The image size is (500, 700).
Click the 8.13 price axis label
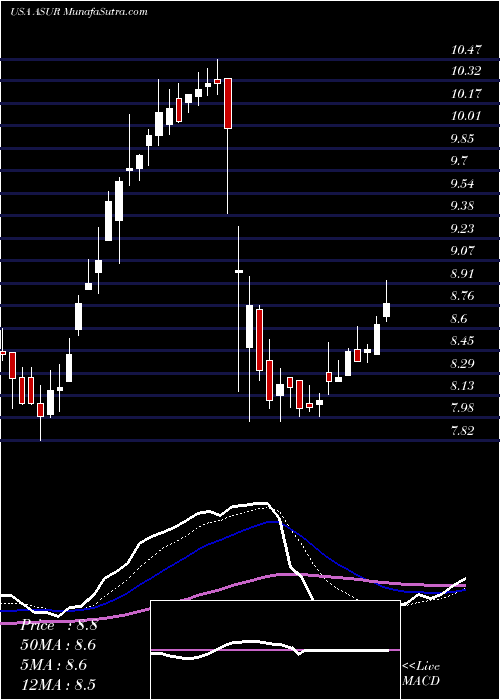pyautogui.click(x=463, y=386)
